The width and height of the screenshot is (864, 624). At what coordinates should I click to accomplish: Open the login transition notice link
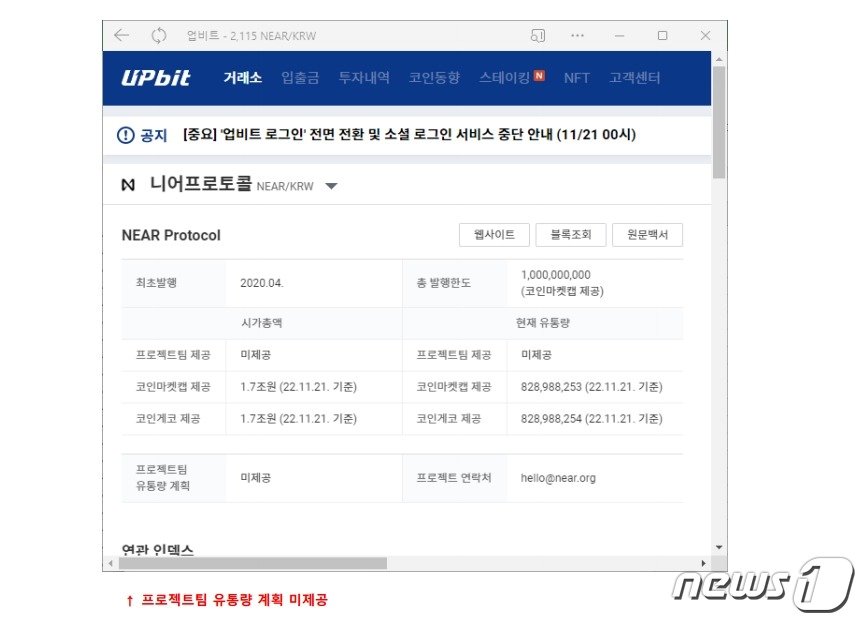(409, 135)
